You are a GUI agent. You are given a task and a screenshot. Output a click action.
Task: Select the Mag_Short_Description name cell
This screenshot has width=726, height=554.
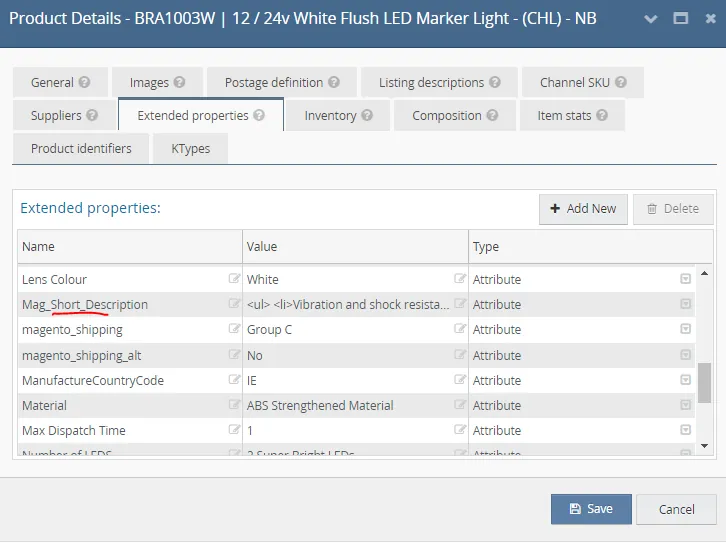click(x=130, y=304)
